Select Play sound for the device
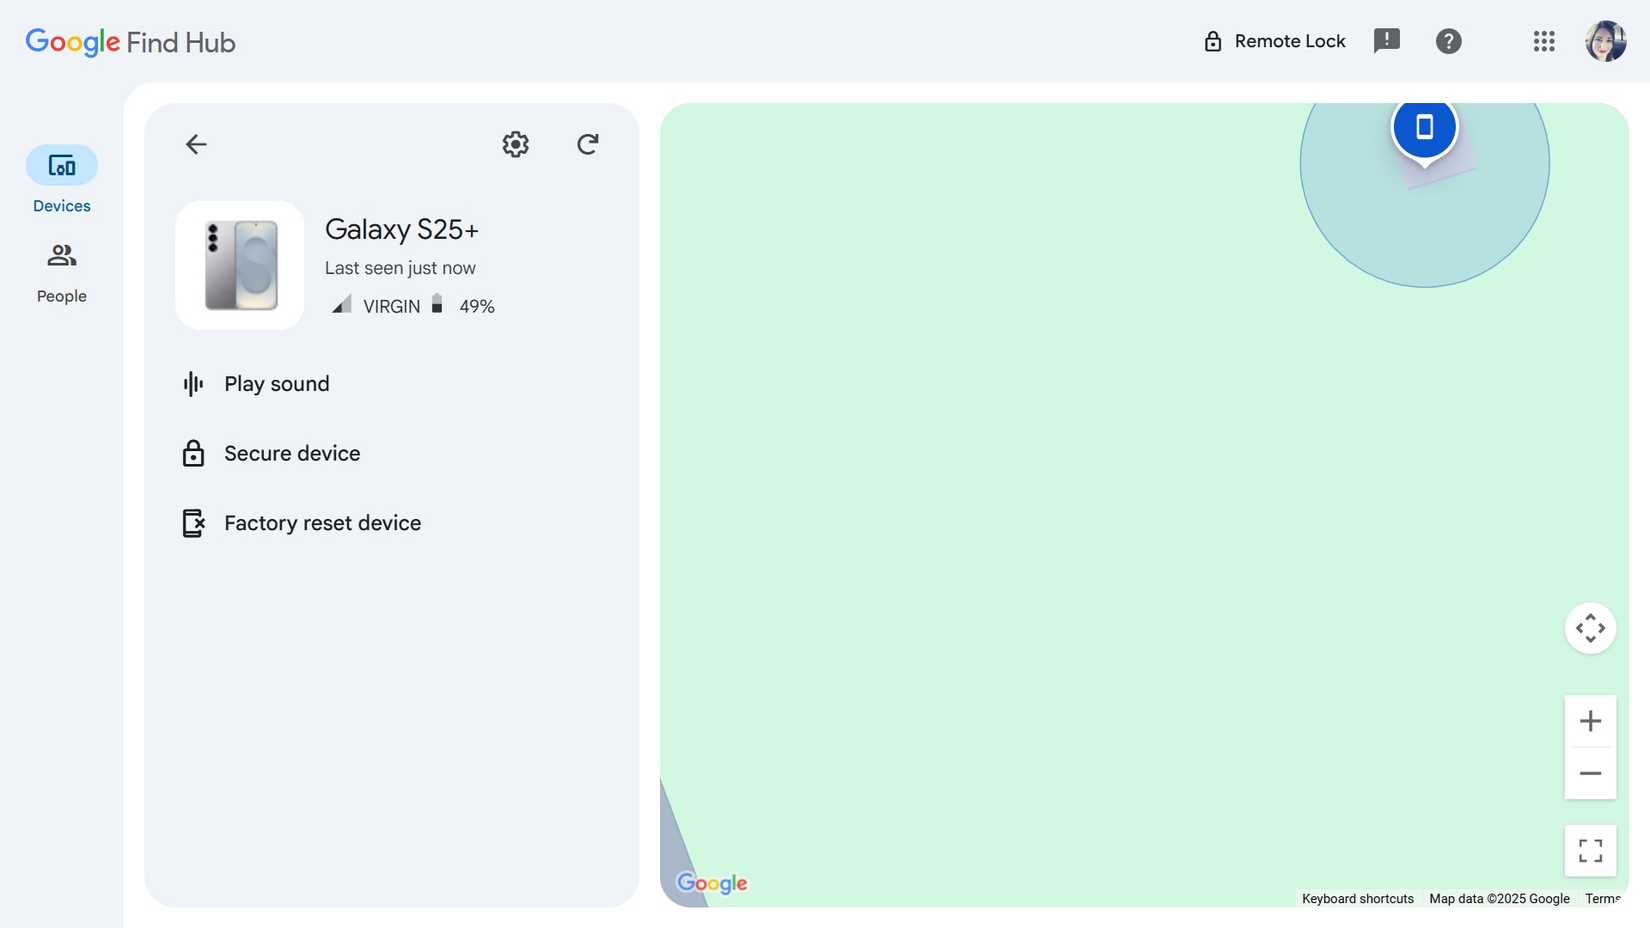Viewport: 1650px width, 928px height. click(277, 383)
